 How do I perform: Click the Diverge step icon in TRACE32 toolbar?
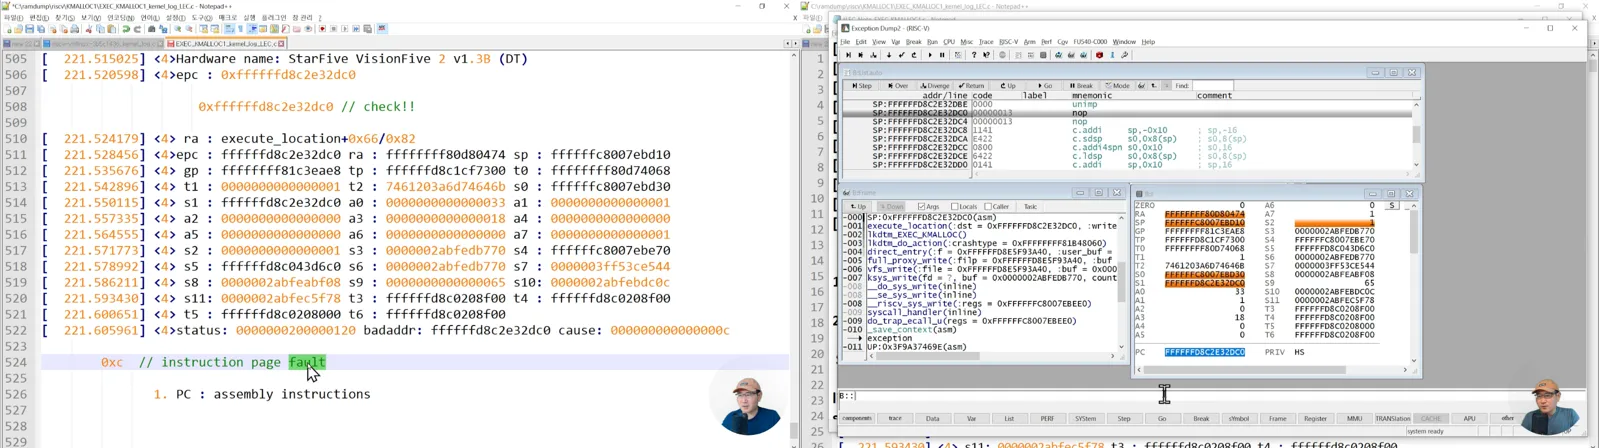(873, 55)
